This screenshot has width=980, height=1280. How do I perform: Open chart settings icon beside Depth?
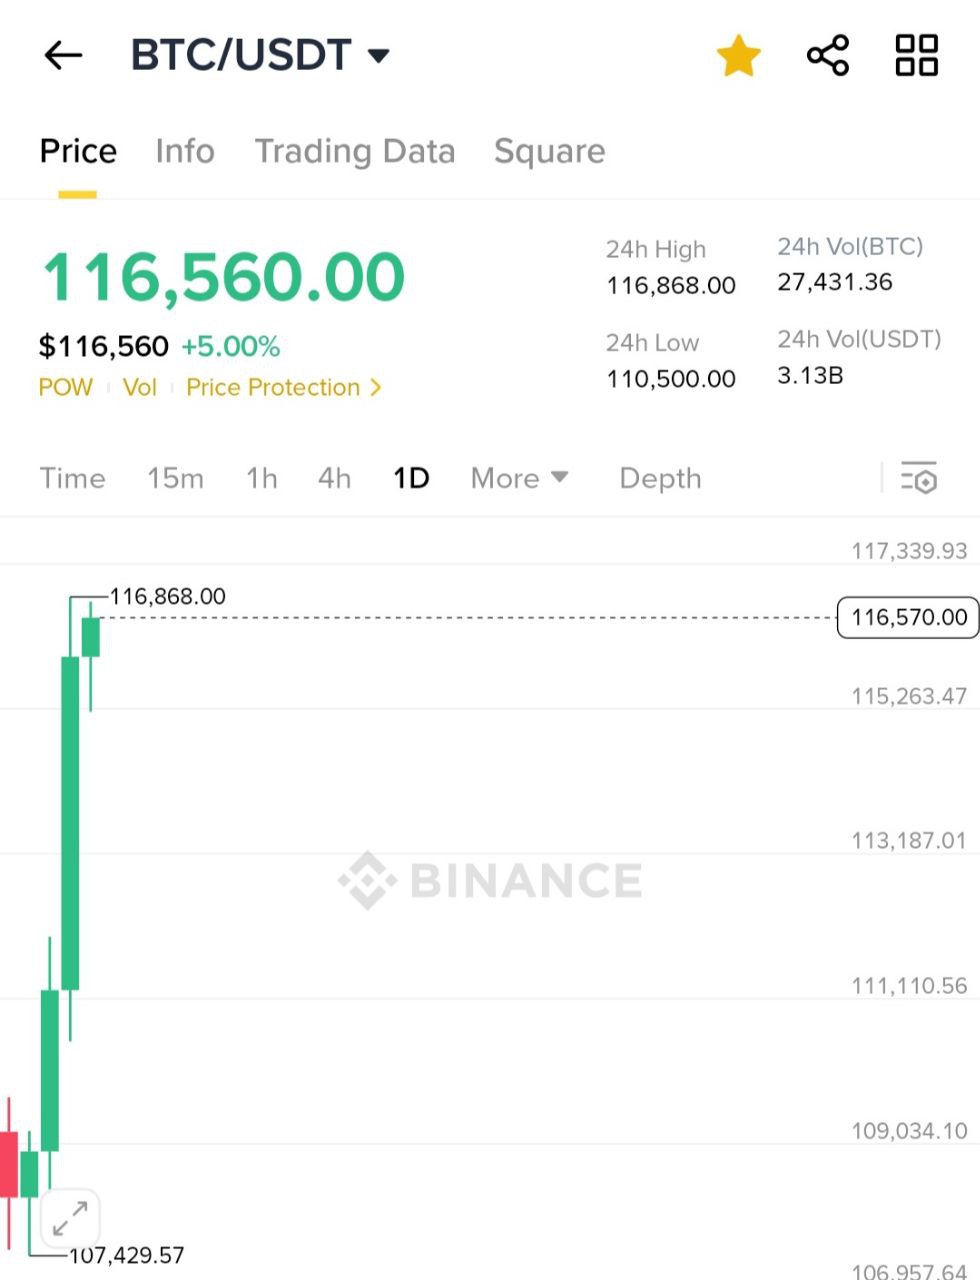point(919,478)
